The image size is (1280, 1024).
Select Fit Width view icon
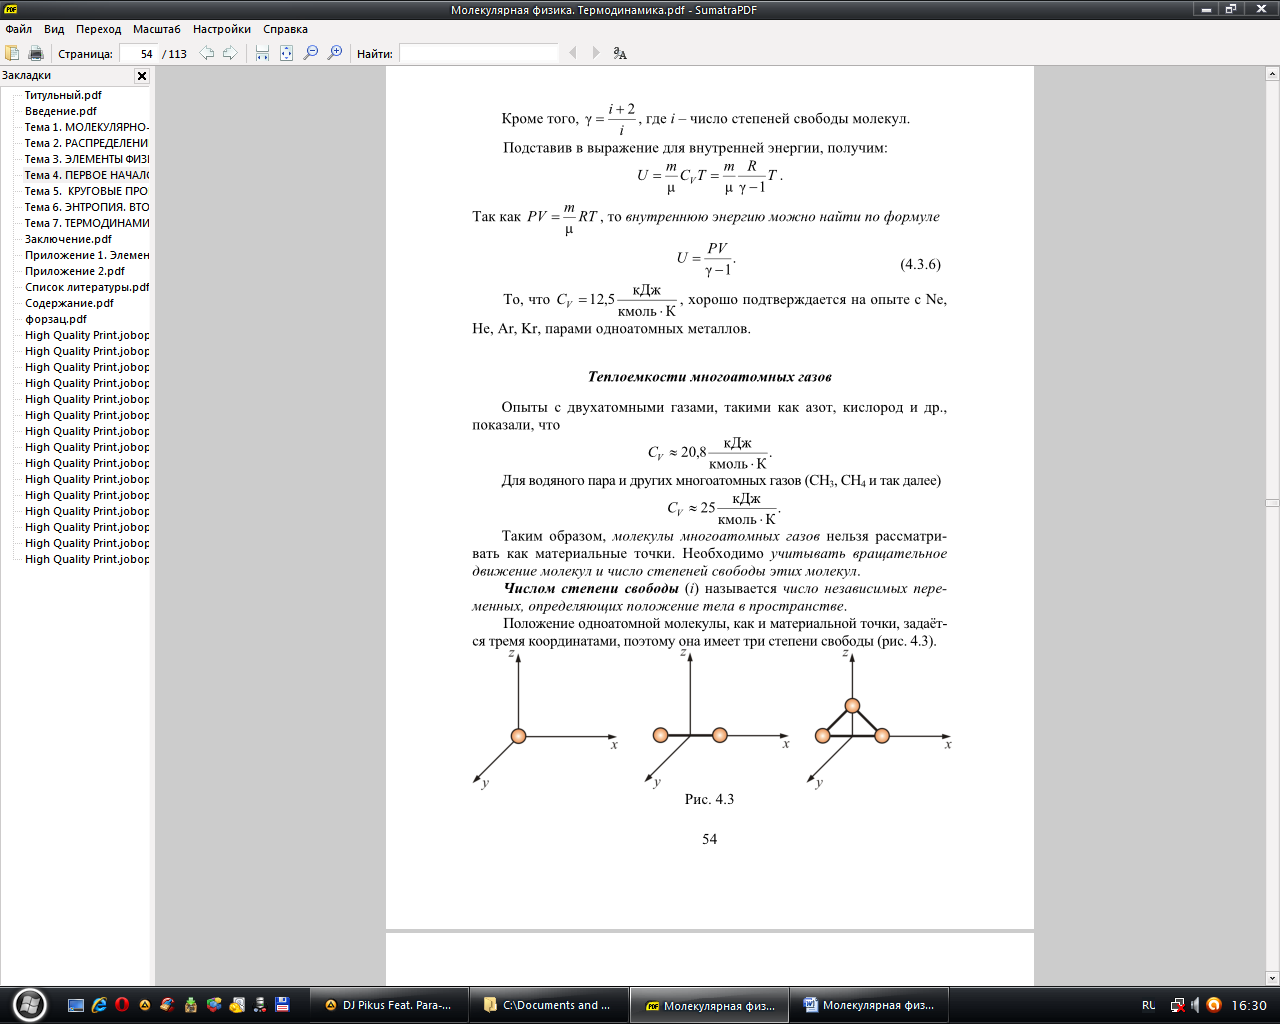coord(262,53)
